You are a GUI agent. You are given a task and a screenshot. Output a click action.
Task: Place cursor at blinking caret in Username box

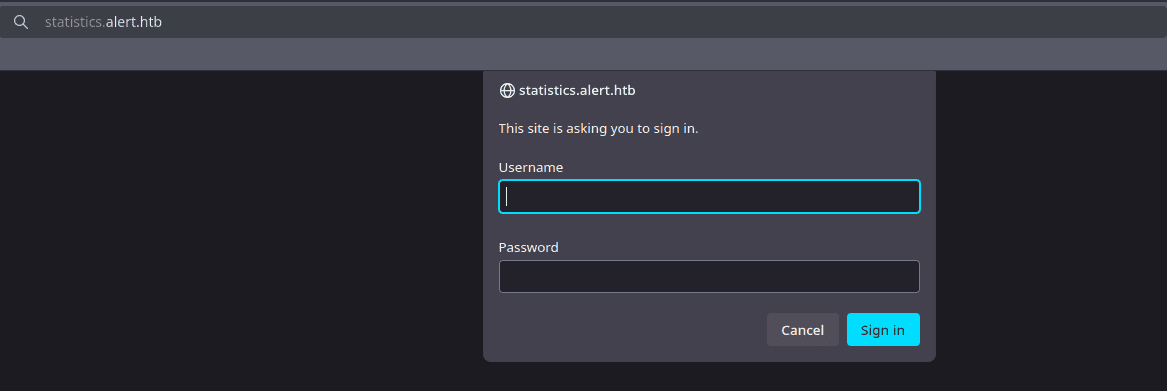click(507, 197)
